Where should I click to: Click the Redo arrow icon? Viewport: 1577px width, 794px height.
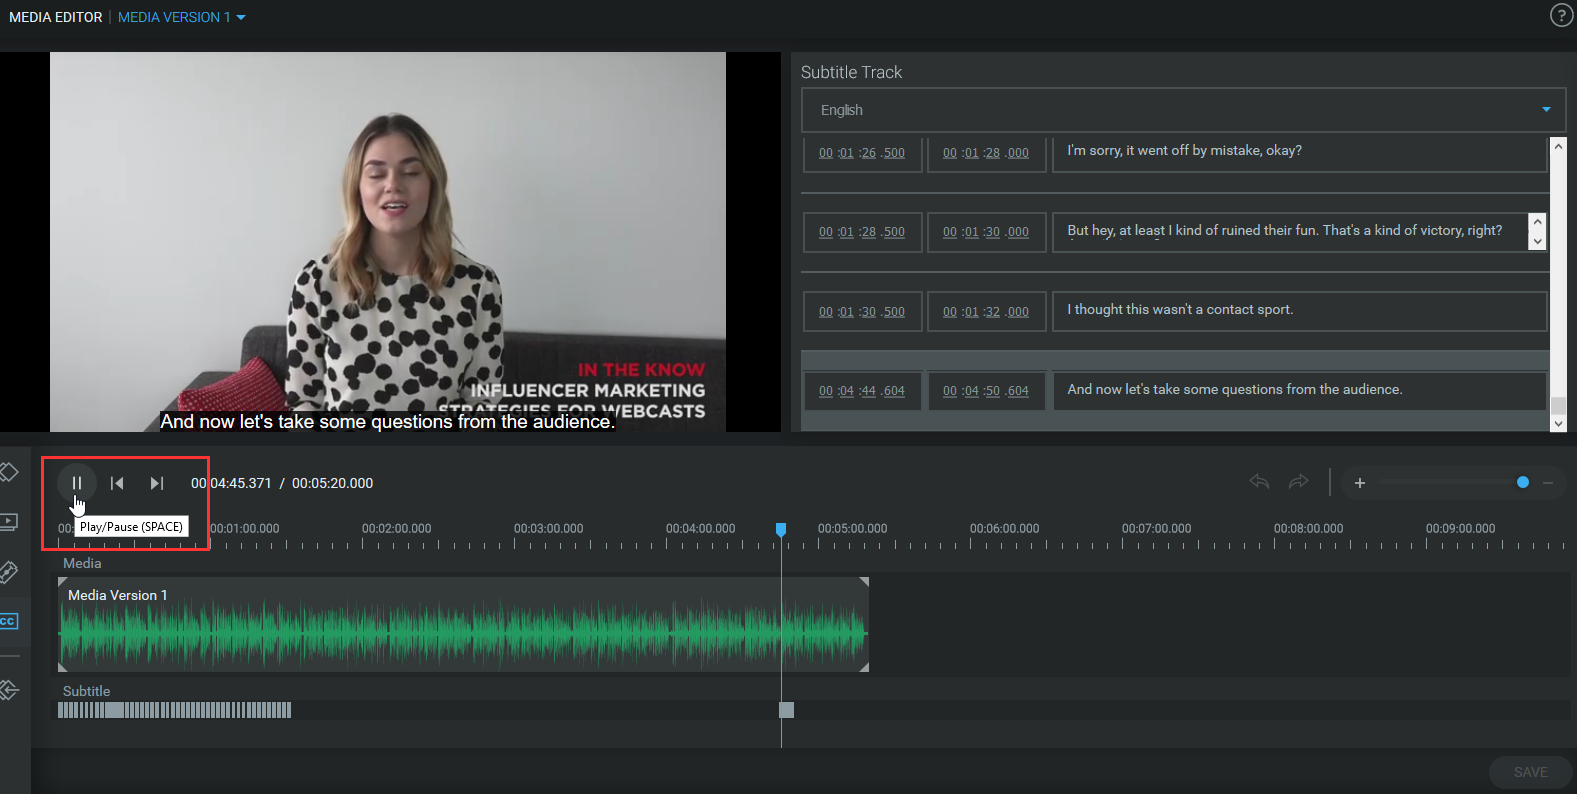click(x=1298, y=482)
